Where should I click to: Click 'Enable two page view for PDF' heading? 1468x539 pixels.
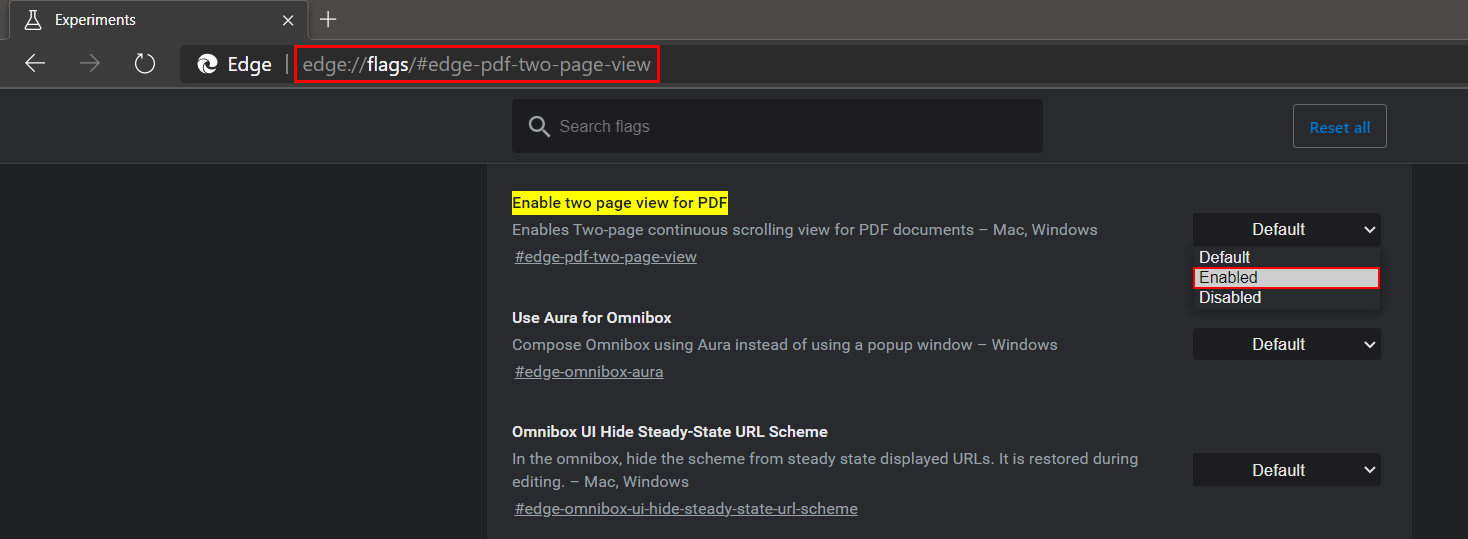(620, 203)
